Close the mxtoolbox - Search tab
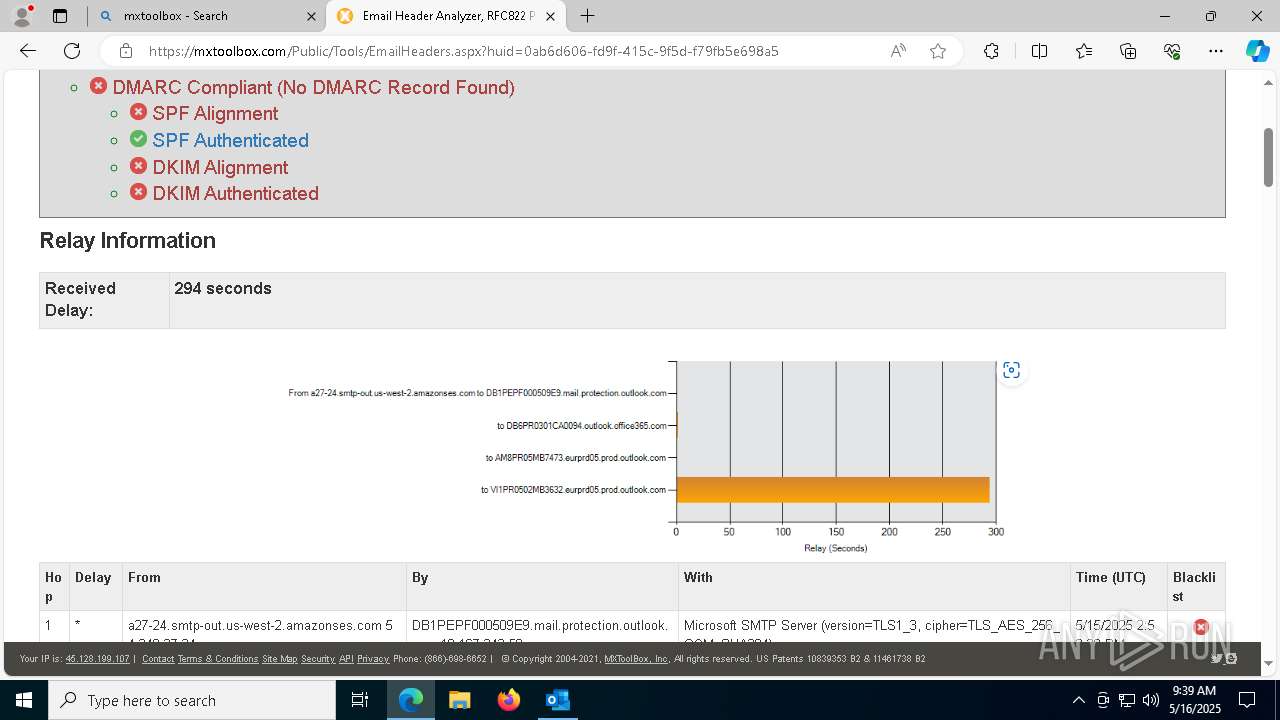1280x720 pixels. 311,16
